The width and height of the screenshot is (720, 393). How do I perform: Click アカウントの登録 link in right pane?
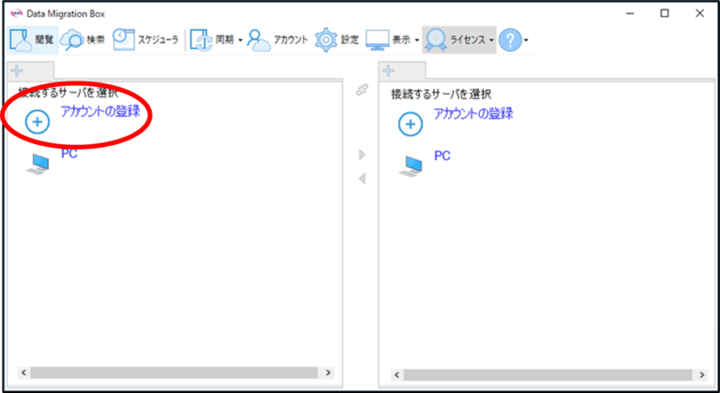(x=473, y=113)
